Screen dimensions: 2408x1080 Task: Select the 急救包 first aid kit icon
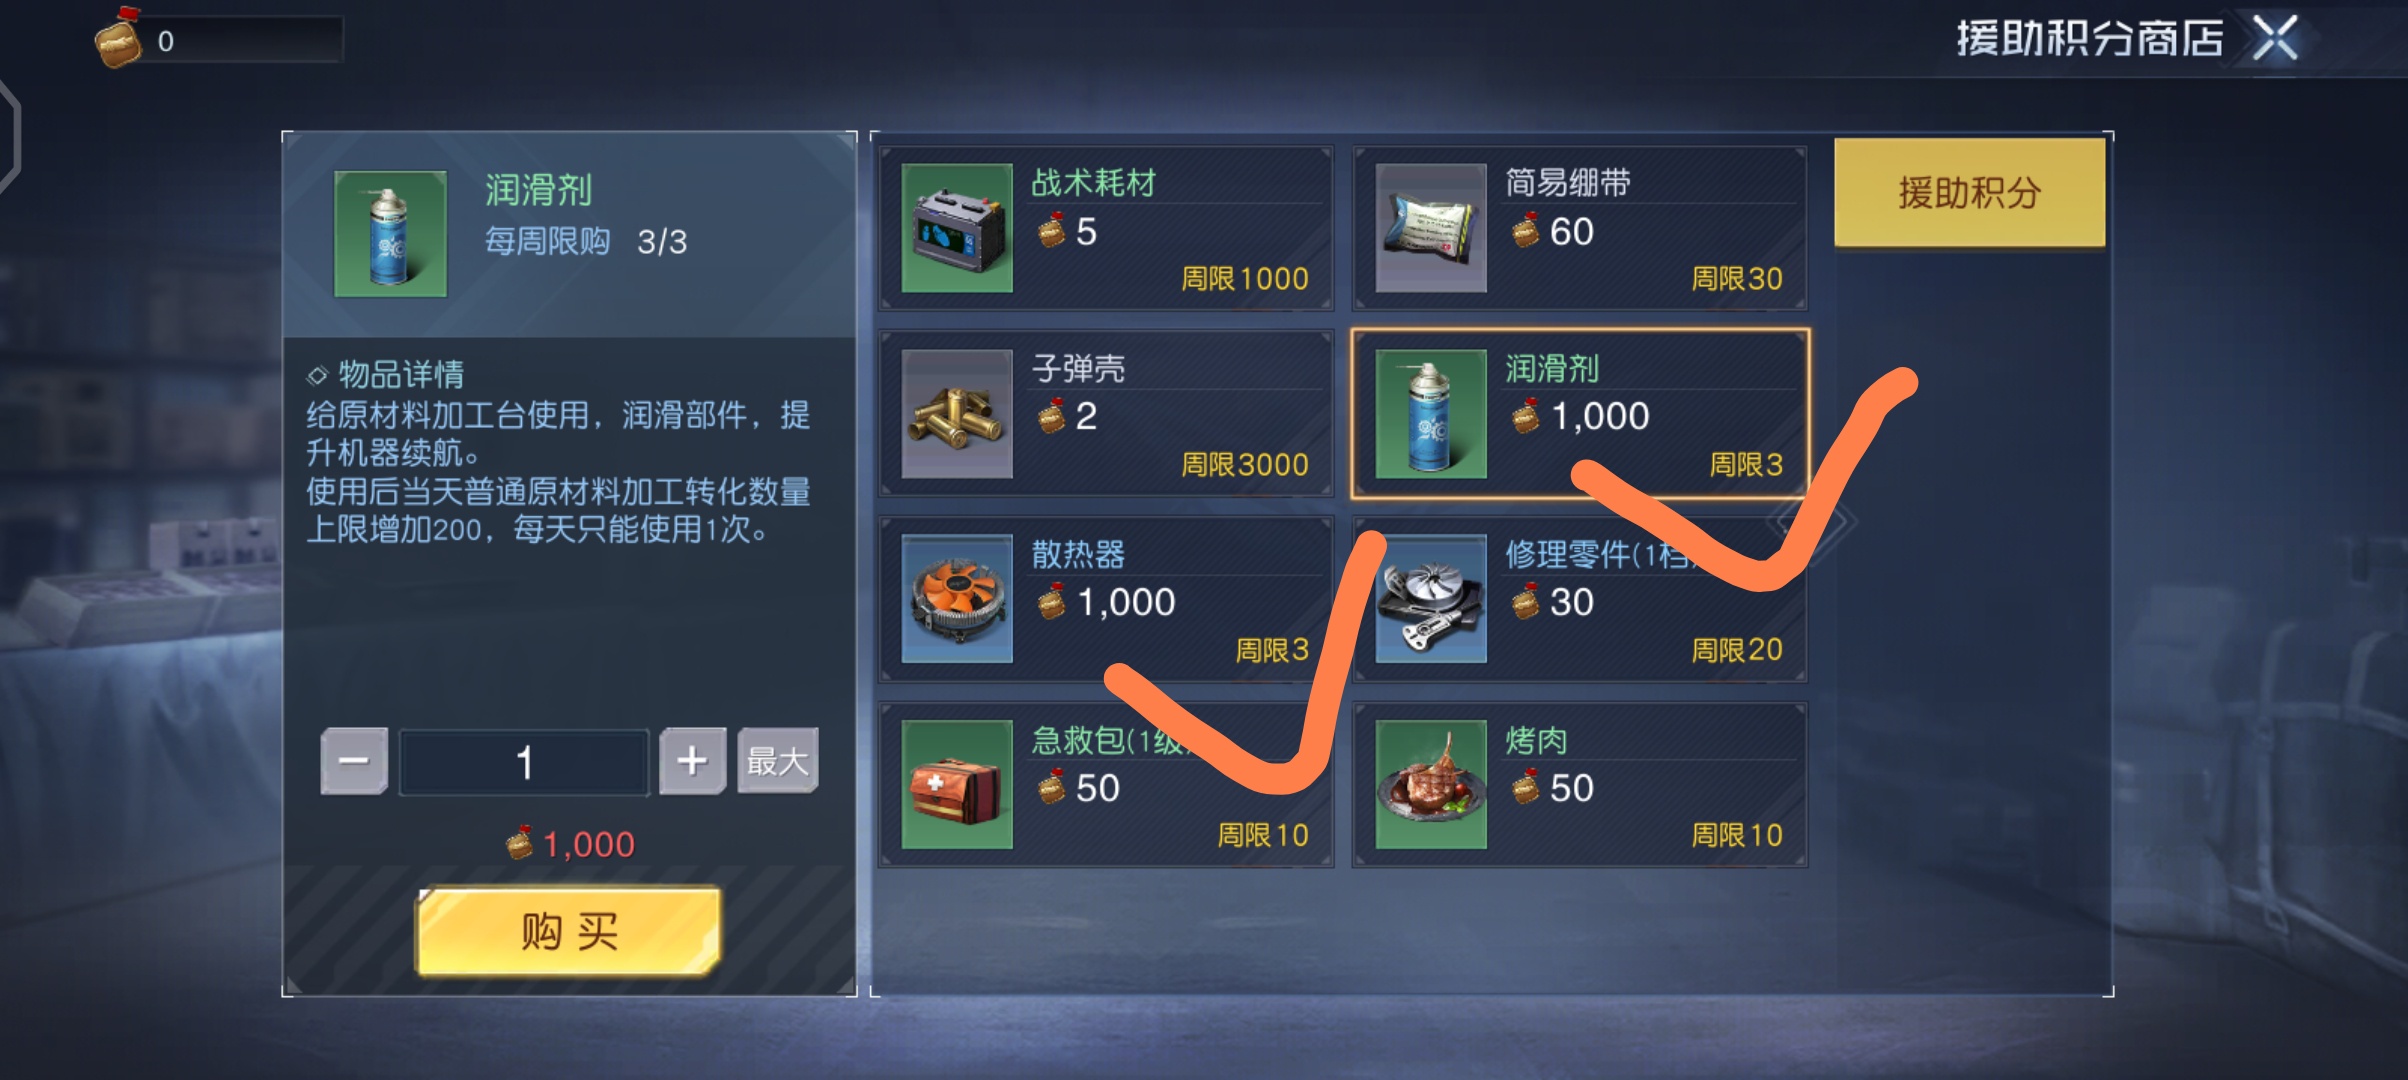pyautogui.click(x=957, y=785)
